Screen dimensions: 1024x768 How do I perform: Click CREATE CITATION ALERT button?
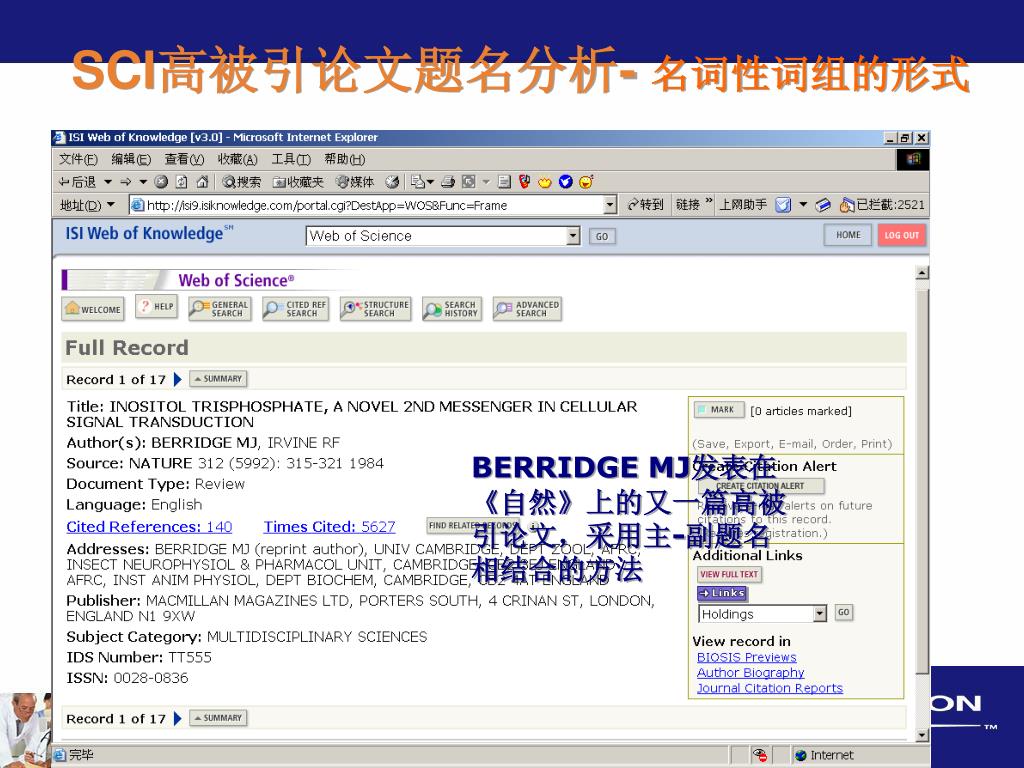click(x=760, y=486)
